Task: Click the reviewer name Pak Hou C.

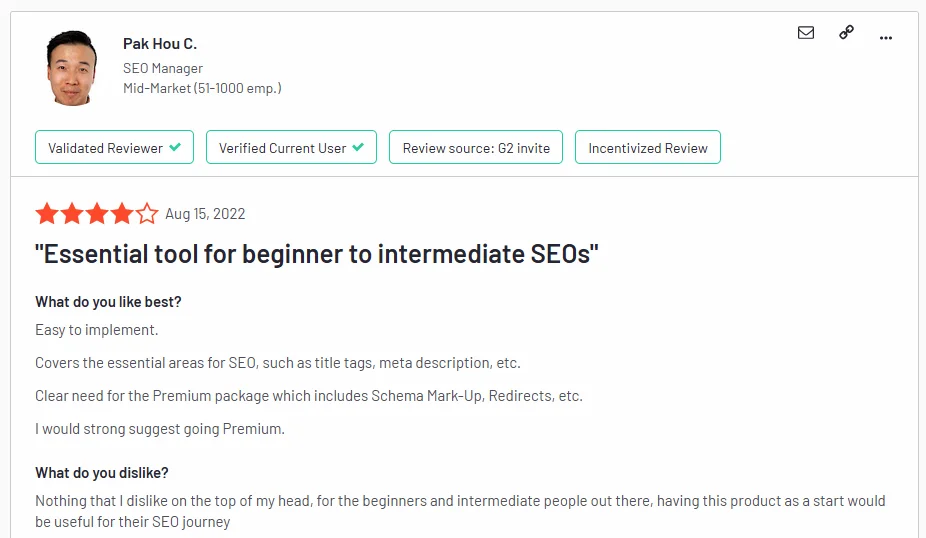Action: 160,43
